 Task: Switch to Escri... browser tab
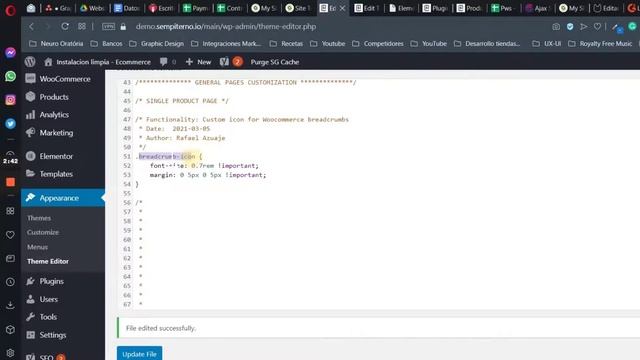pyautogui.click(x=161, y=8)
